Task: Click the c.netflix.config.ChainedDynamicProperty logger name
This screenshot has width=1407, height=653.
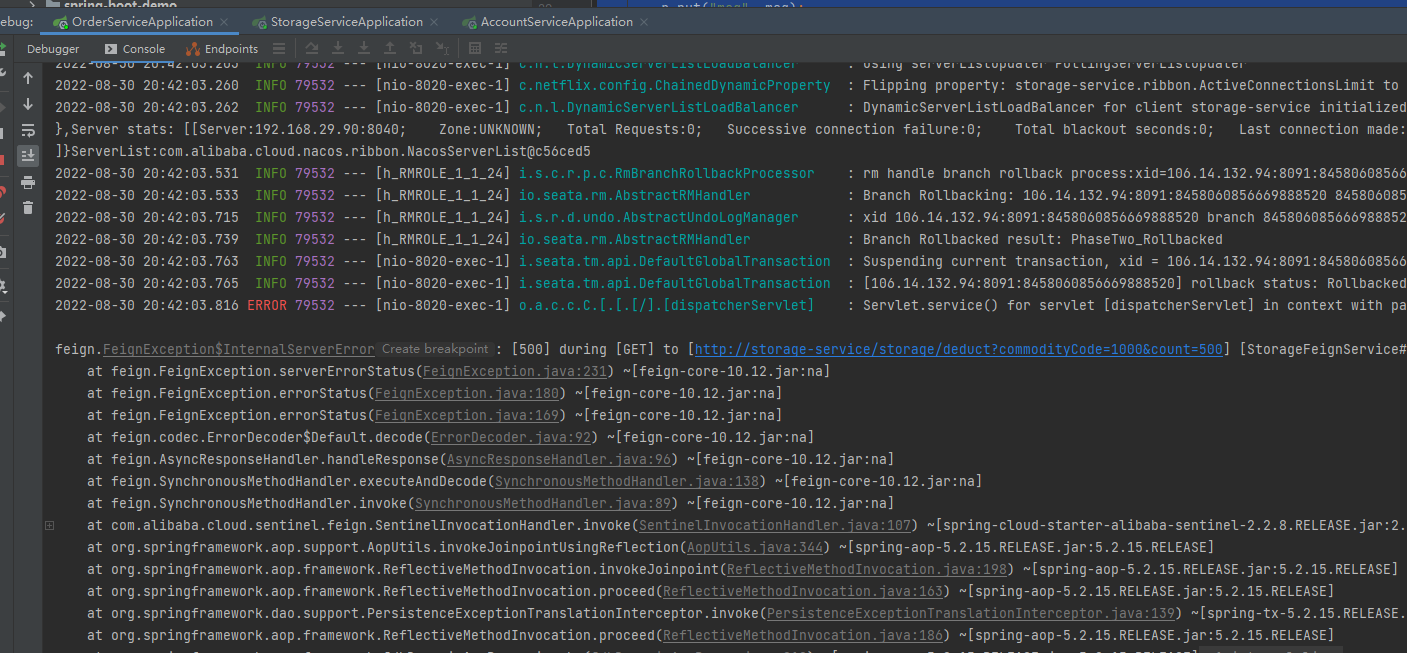Action: click(674, 85)
